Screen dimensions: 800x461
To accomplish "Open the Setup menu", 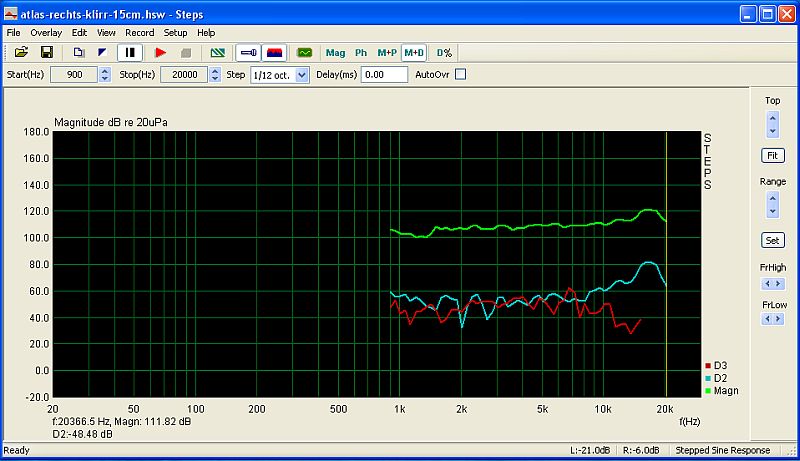I will (x=175, y=33).
